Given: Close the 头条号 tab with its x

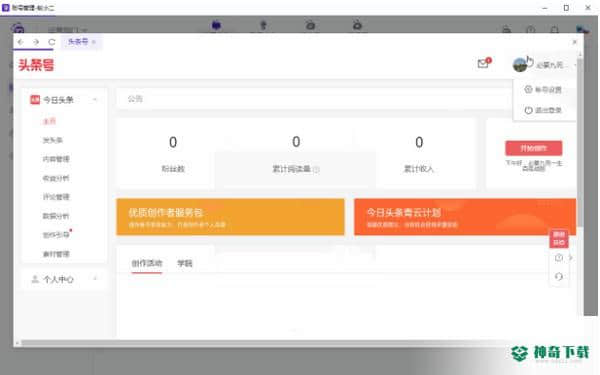Looking at the screenshot, I should [94, 42].
